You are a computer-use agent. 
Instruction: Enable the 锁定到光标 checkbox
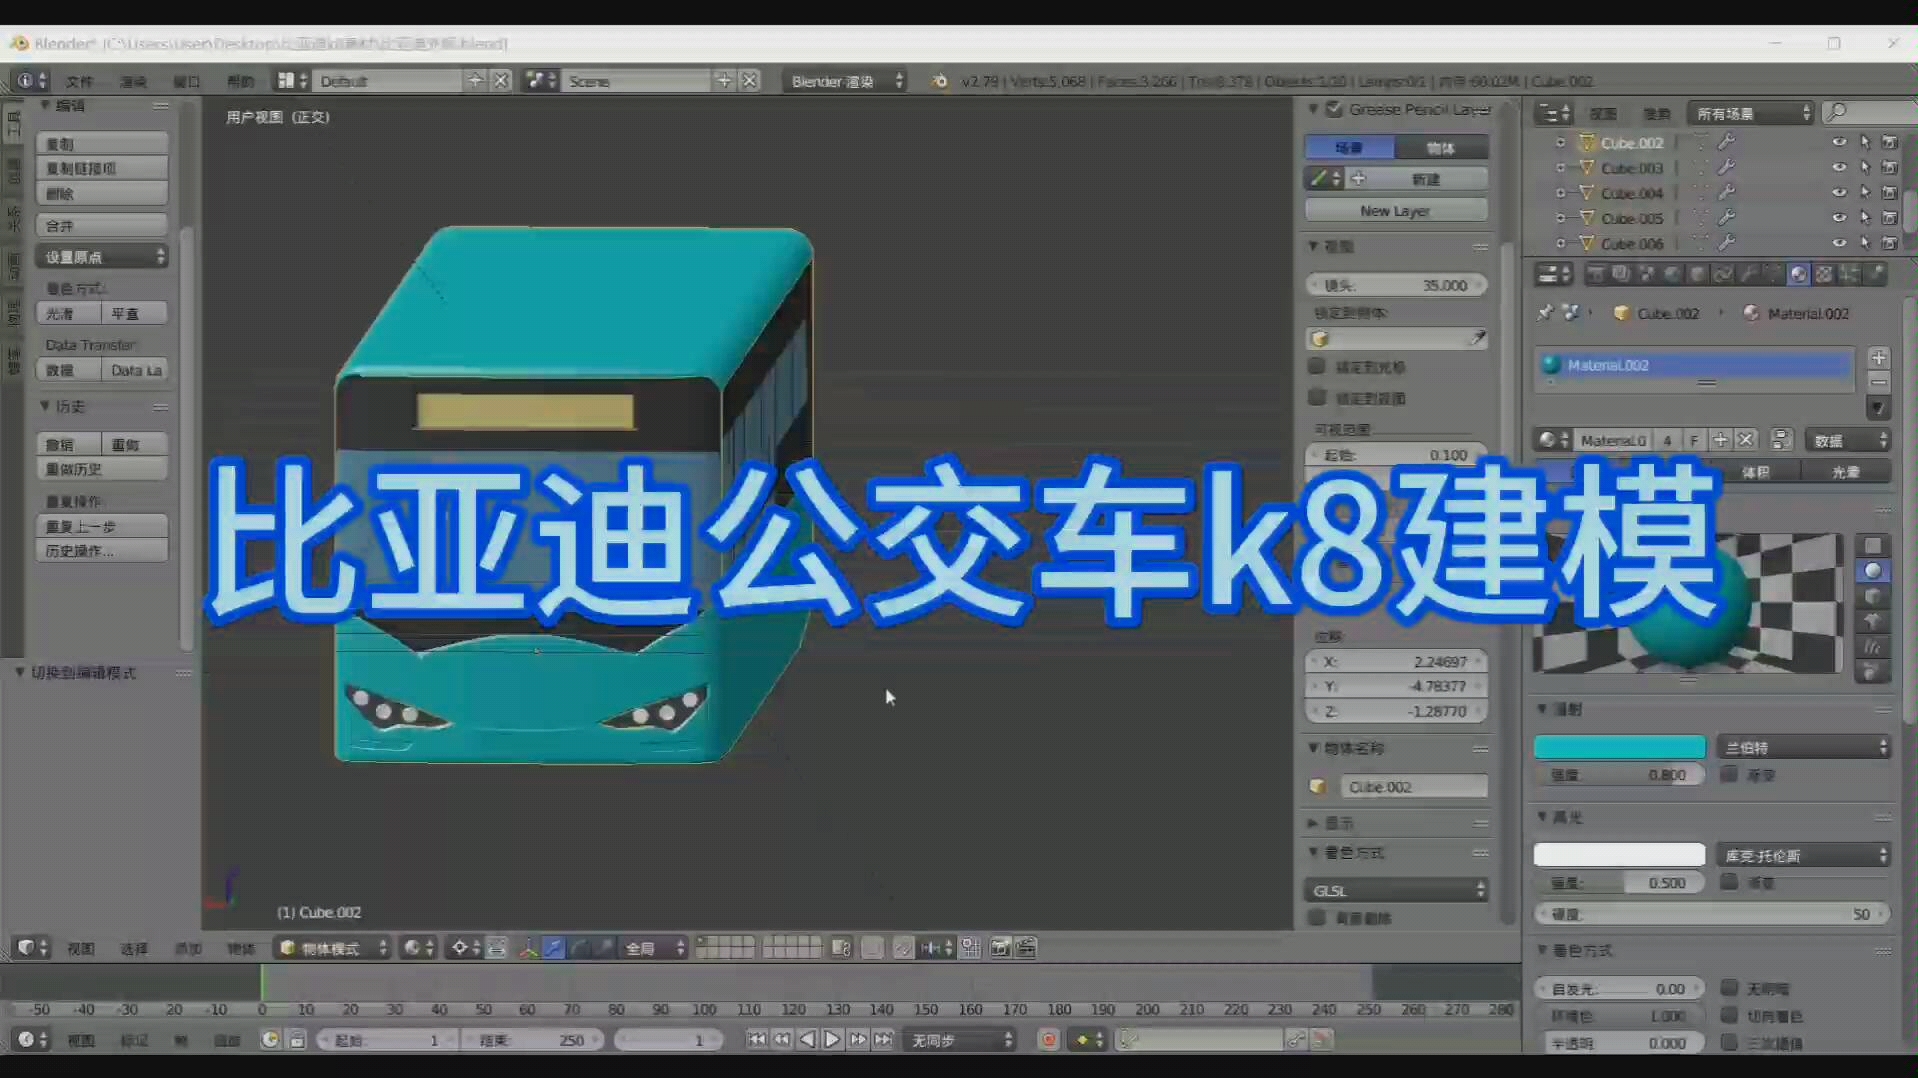coord(1318,366)
